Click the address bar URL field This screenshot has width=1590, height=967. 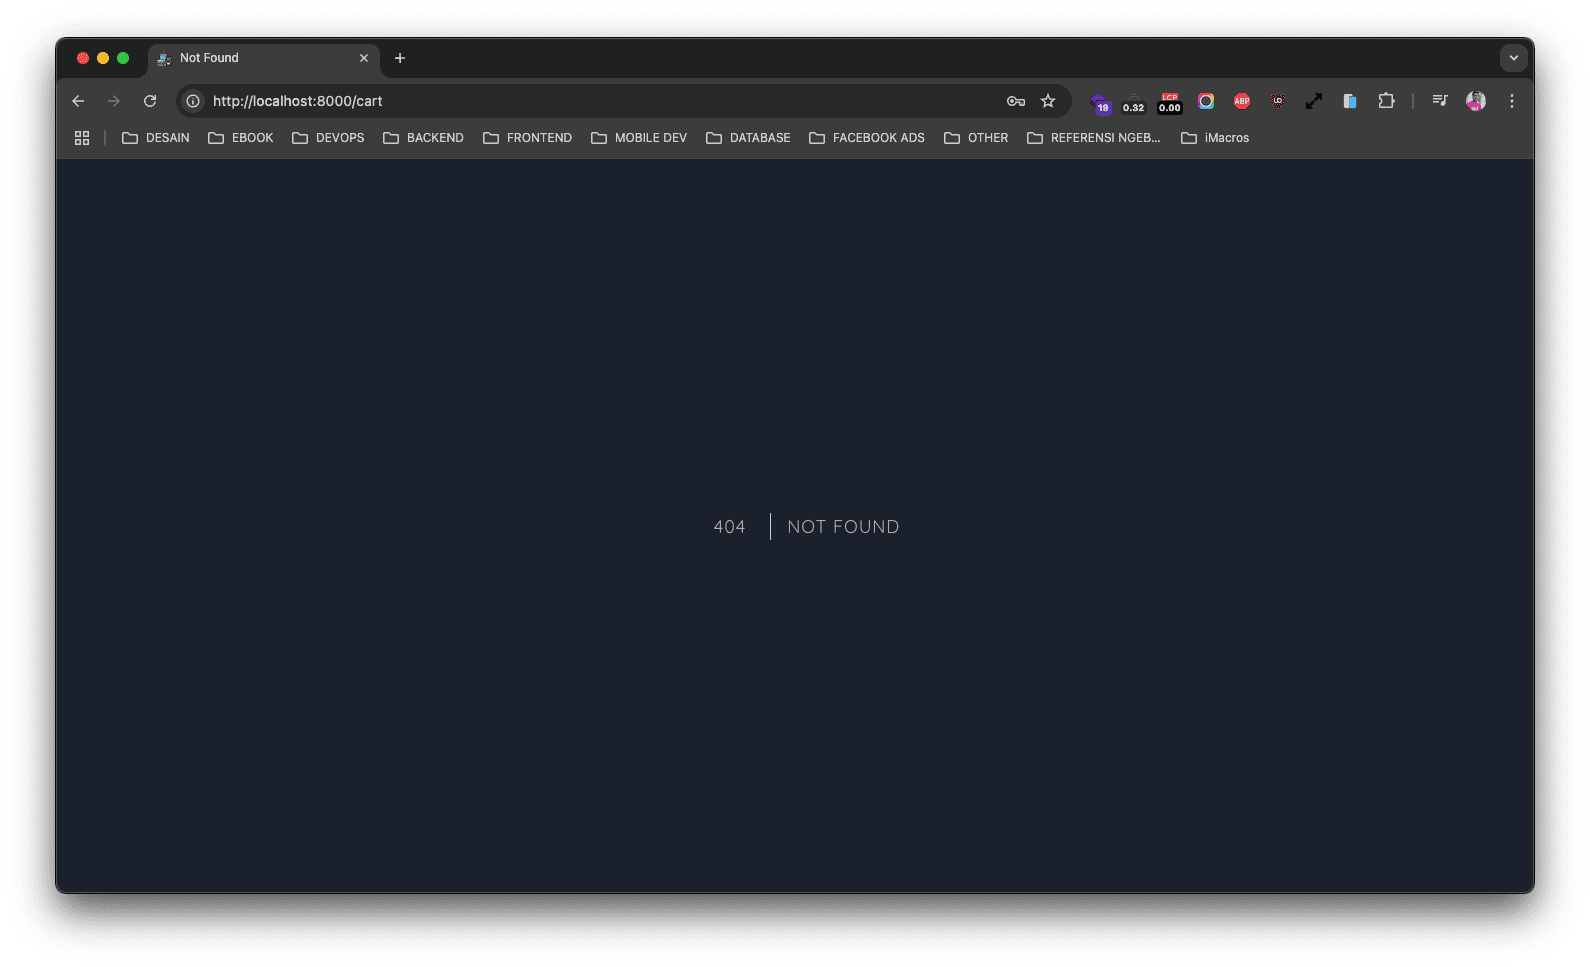click(600, 101)
